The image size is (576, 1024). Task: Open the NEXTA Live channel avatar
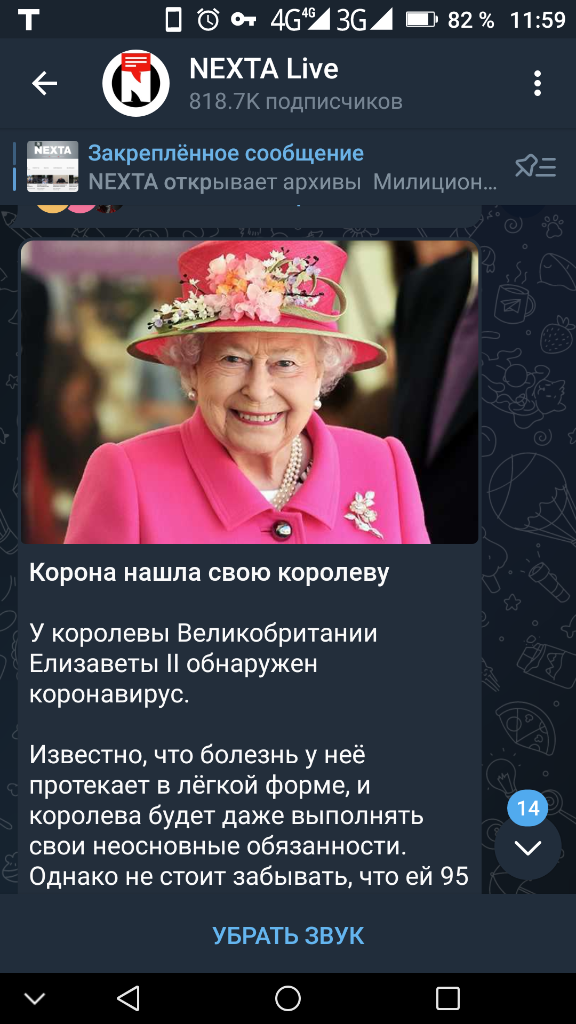click(x=136, y=84)
